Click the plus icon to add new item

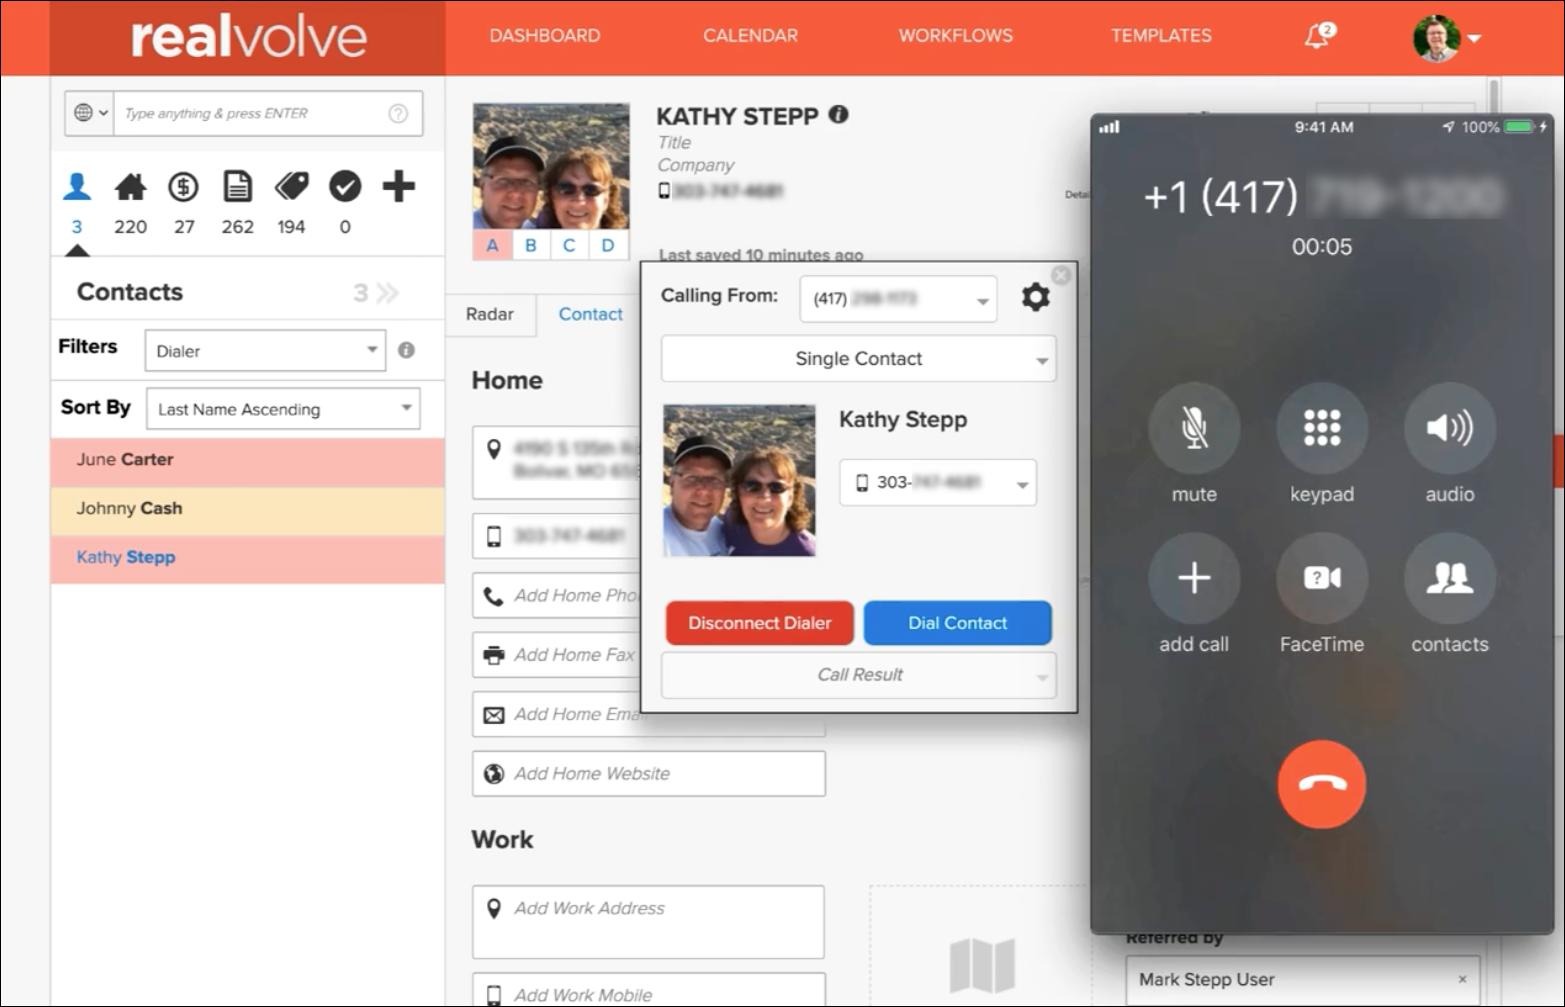pos(398,186)
